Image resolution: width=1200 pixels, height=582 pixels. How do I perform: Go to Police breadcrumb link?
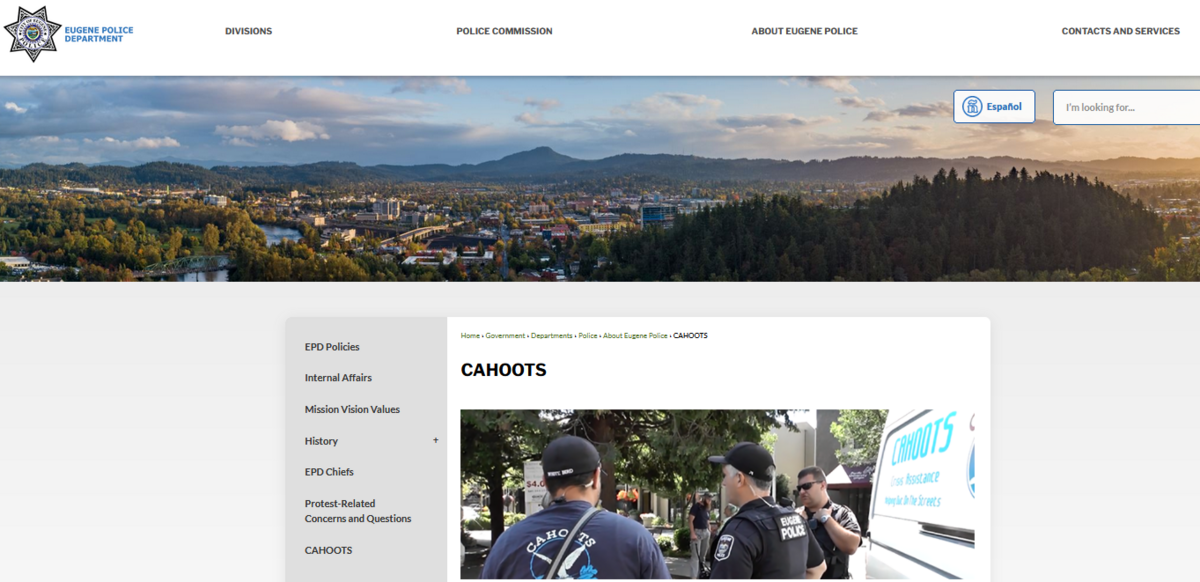click(x=588, y=336)
